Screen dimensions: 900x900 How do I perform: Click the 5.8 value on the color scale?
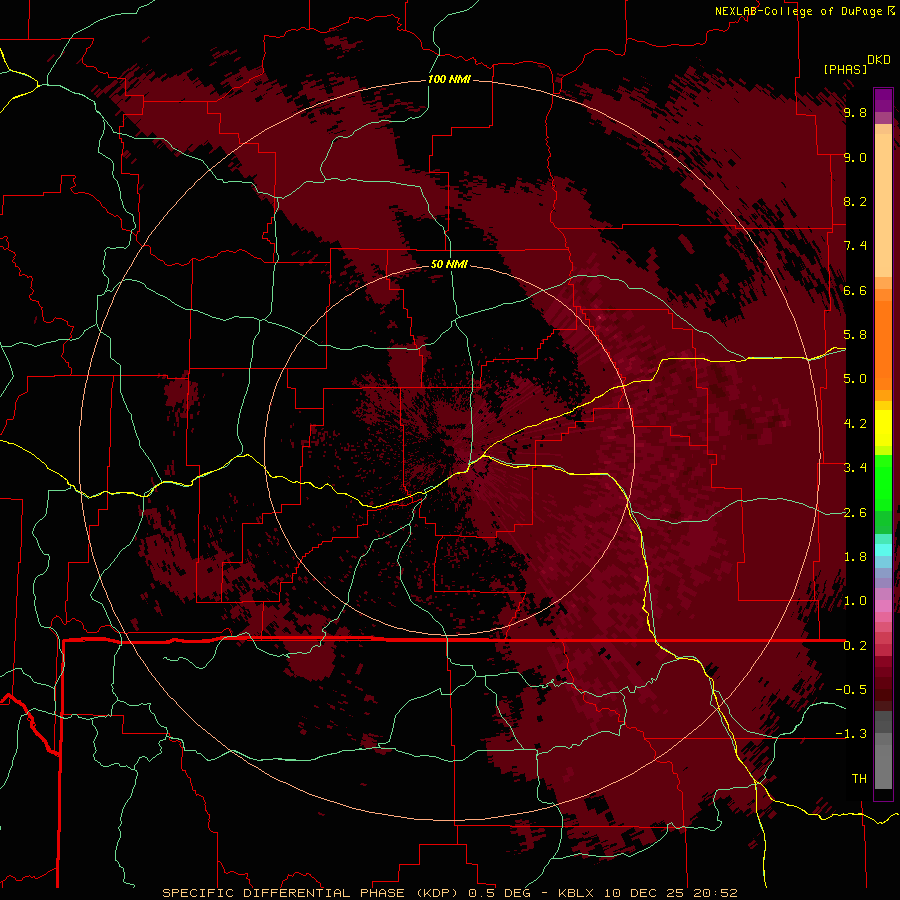coord(855,335)
